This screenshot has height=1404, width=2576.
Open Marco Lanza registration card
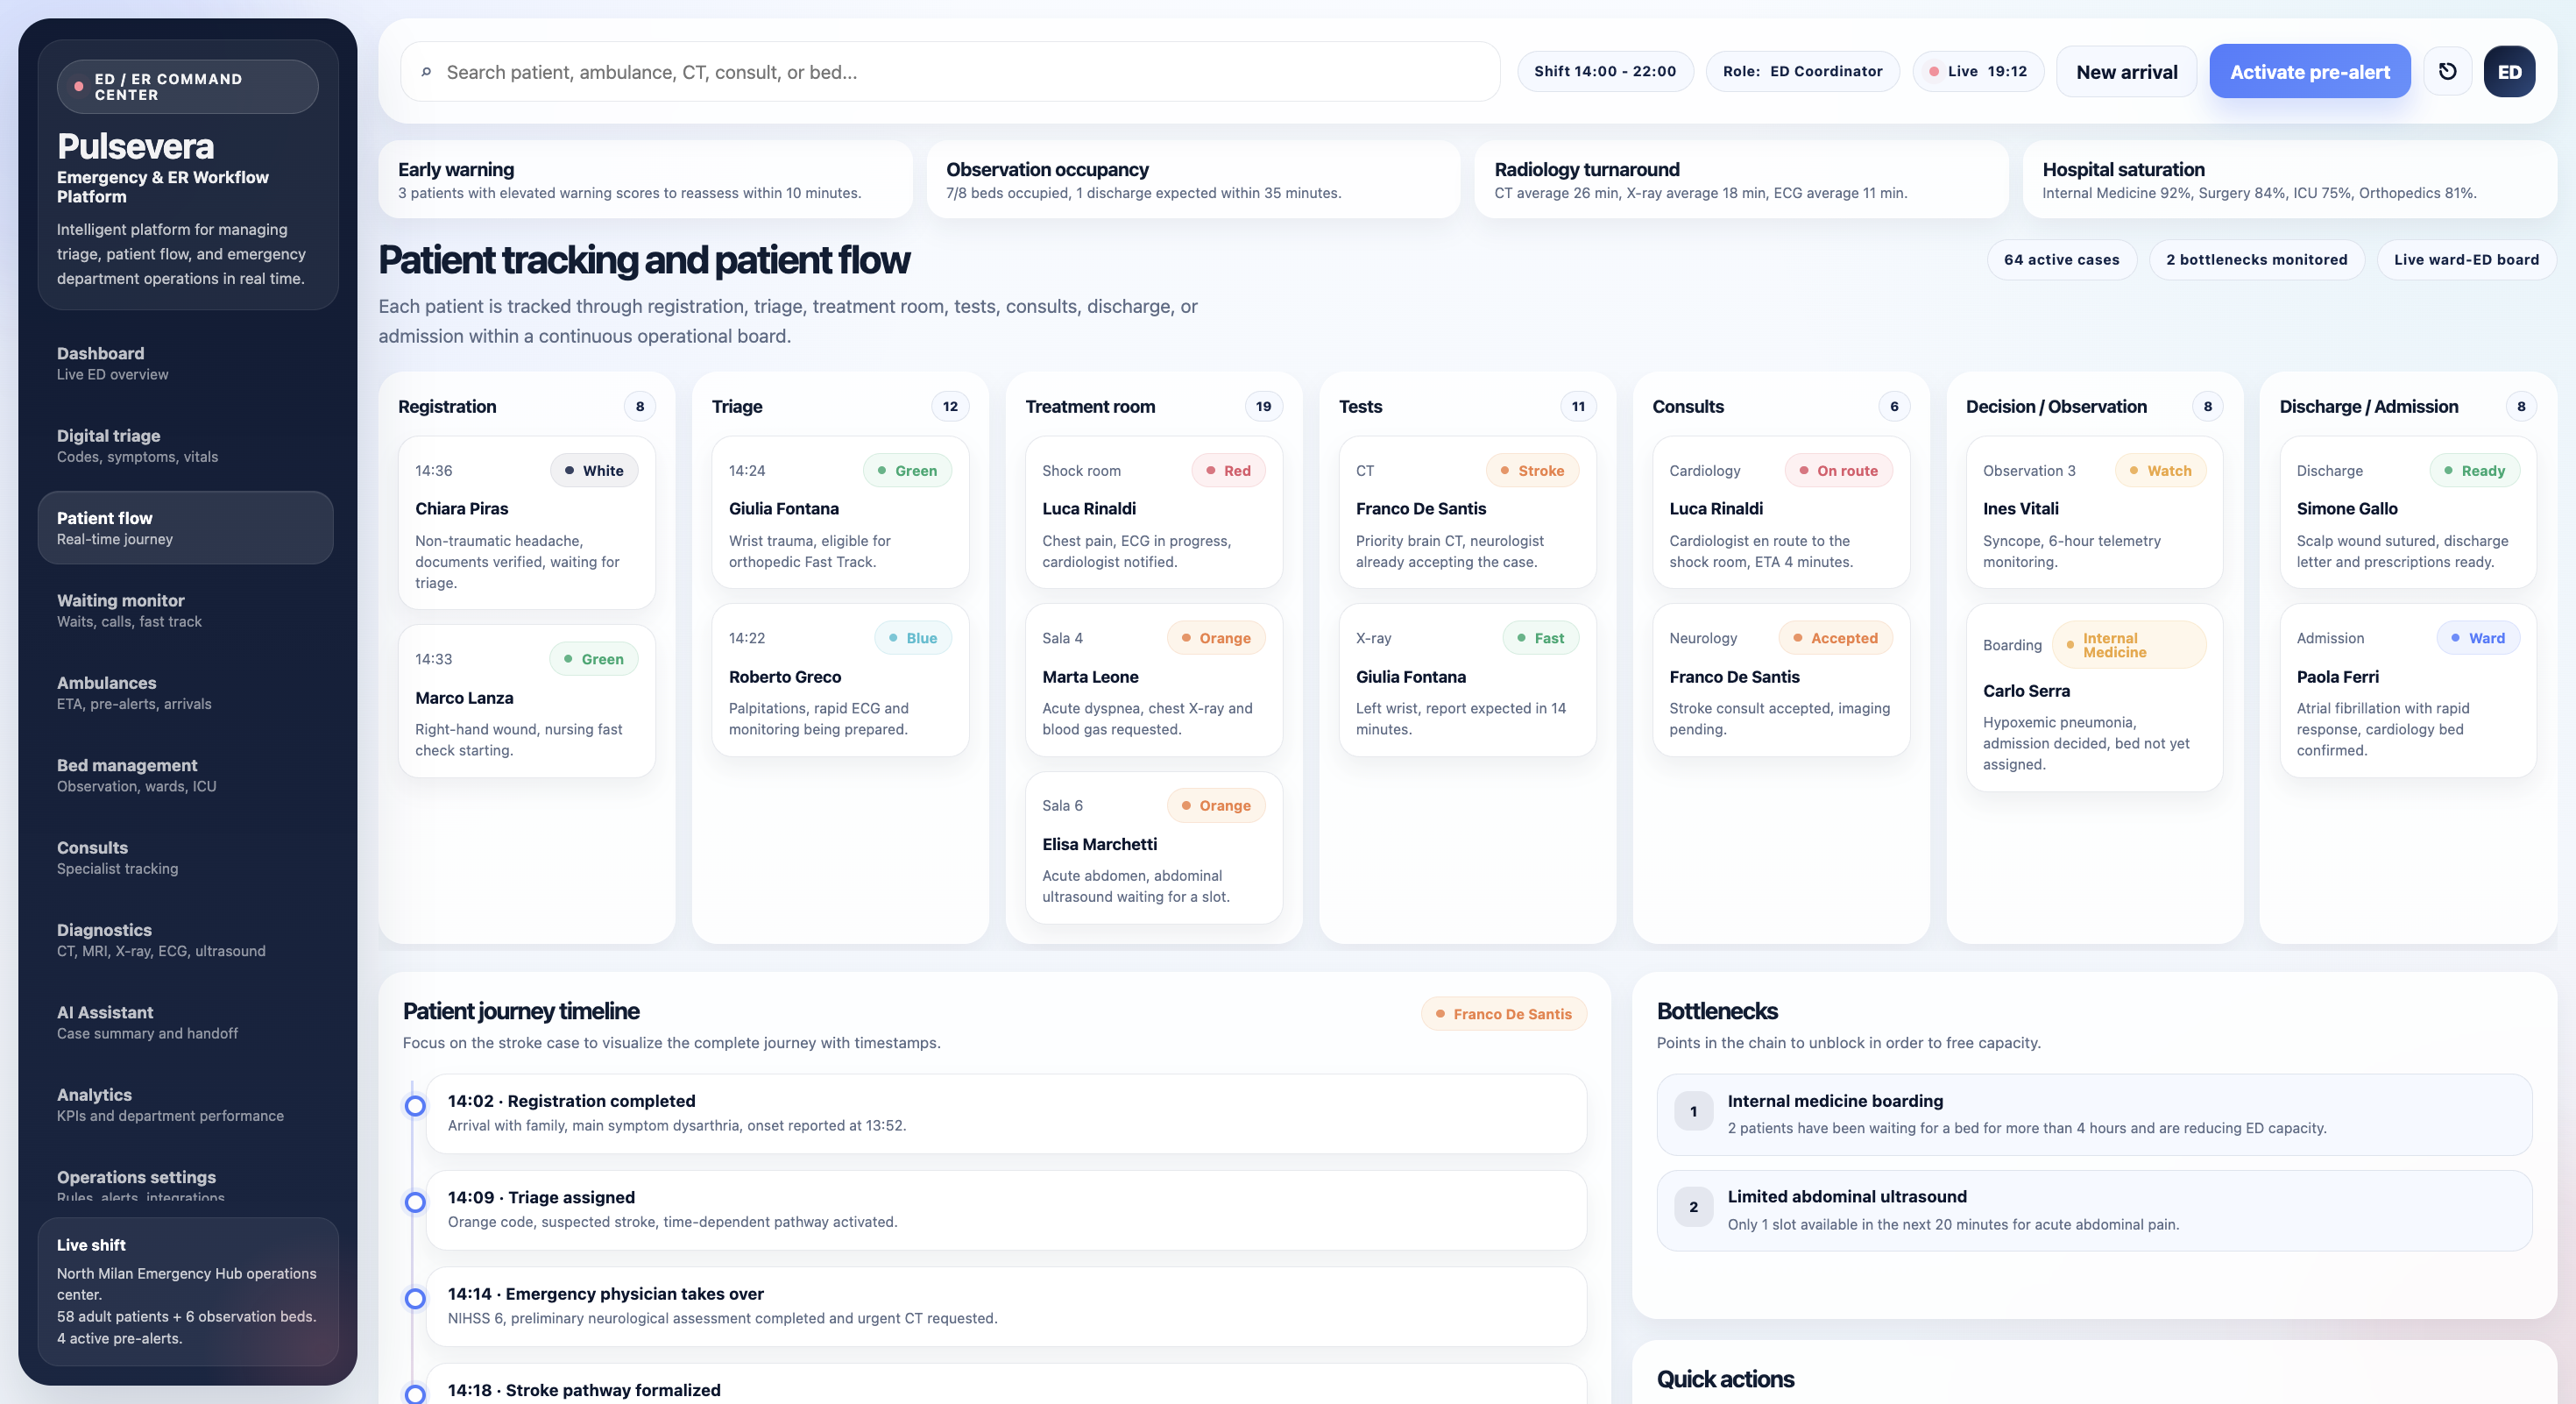[x=526, y=701]
